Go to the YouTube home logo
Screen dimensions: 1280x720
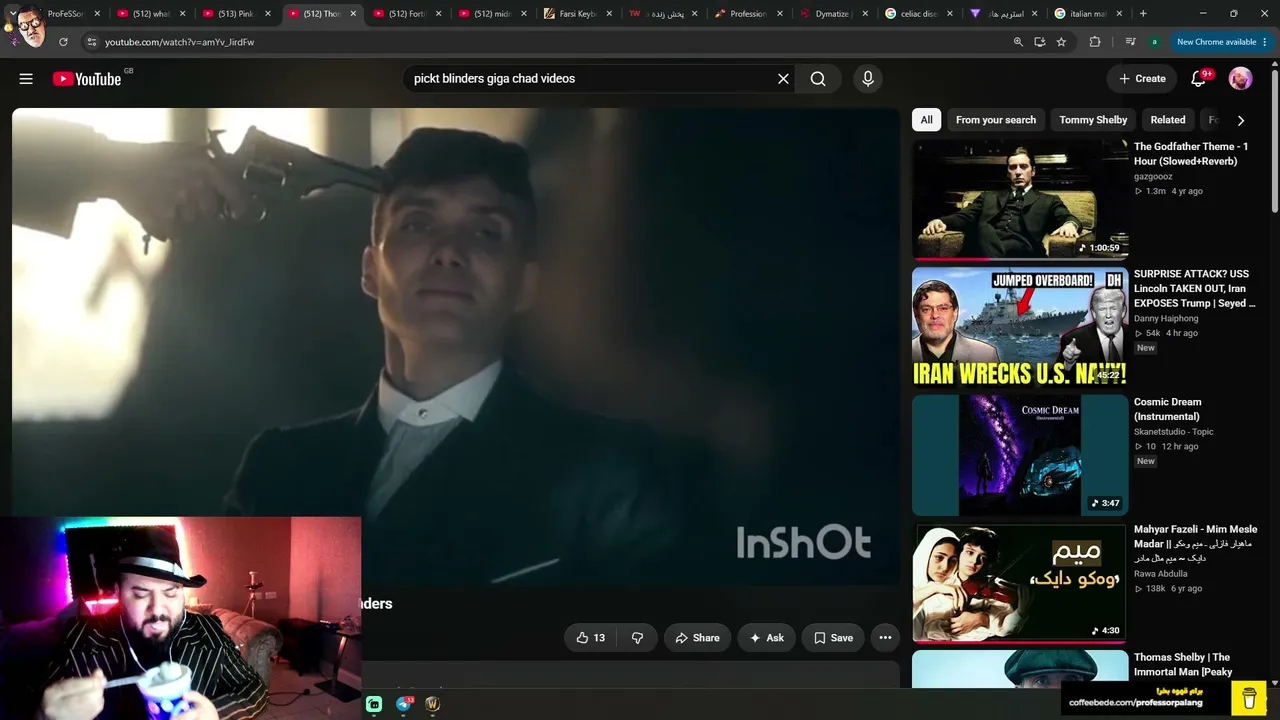87,79
